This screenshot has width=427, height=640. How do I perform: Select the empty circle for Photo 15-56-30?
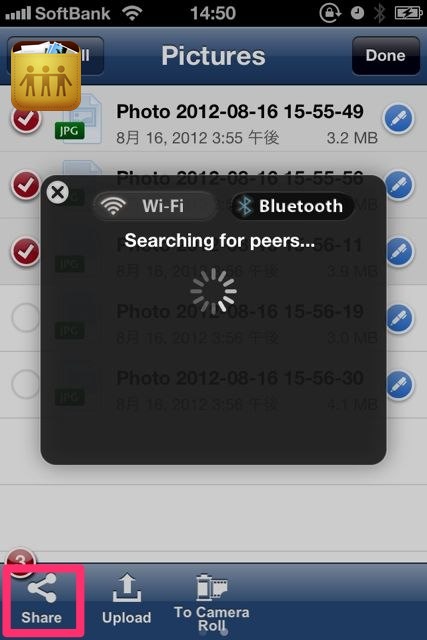pyautogui.click(x=26, y=384)
